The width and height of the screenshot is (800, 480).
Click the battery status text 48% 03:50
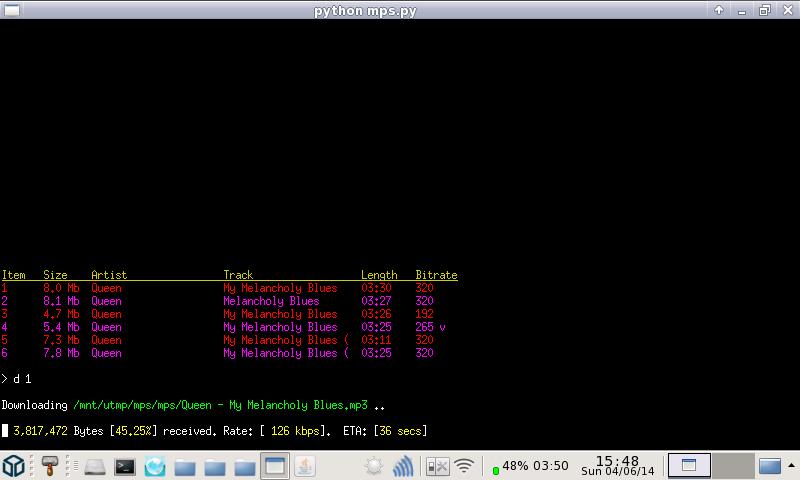pyautogui.click(x=535, y=466)
